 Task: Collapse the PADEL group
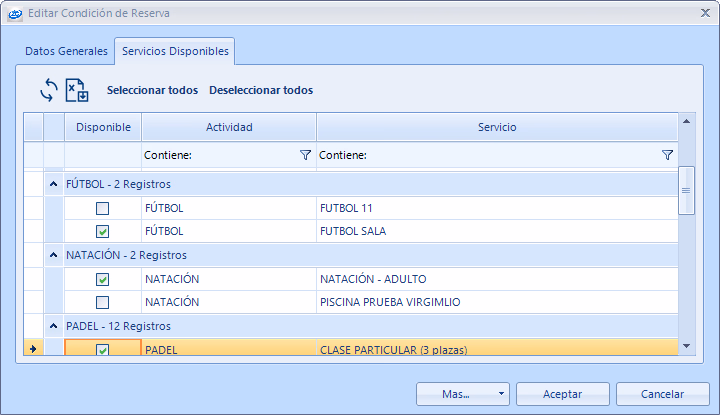point(53,326)
